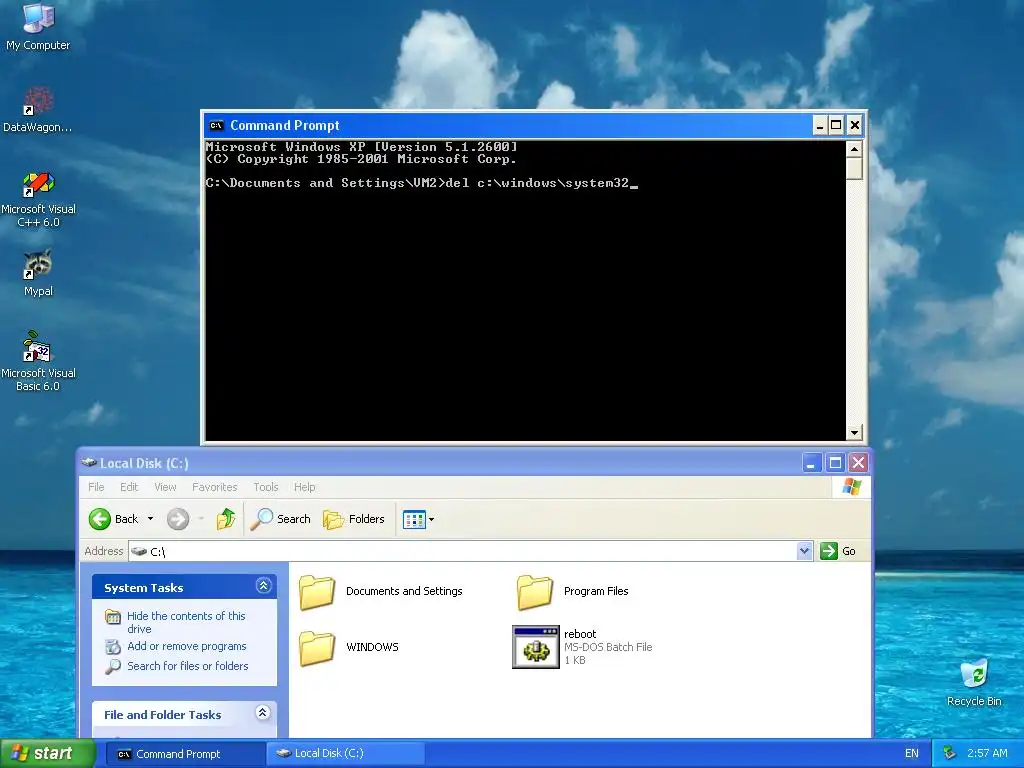Click Add or remove programs link
This screenshot has height=768, width=1024.
pyautogui.click(x=187, y=647)
